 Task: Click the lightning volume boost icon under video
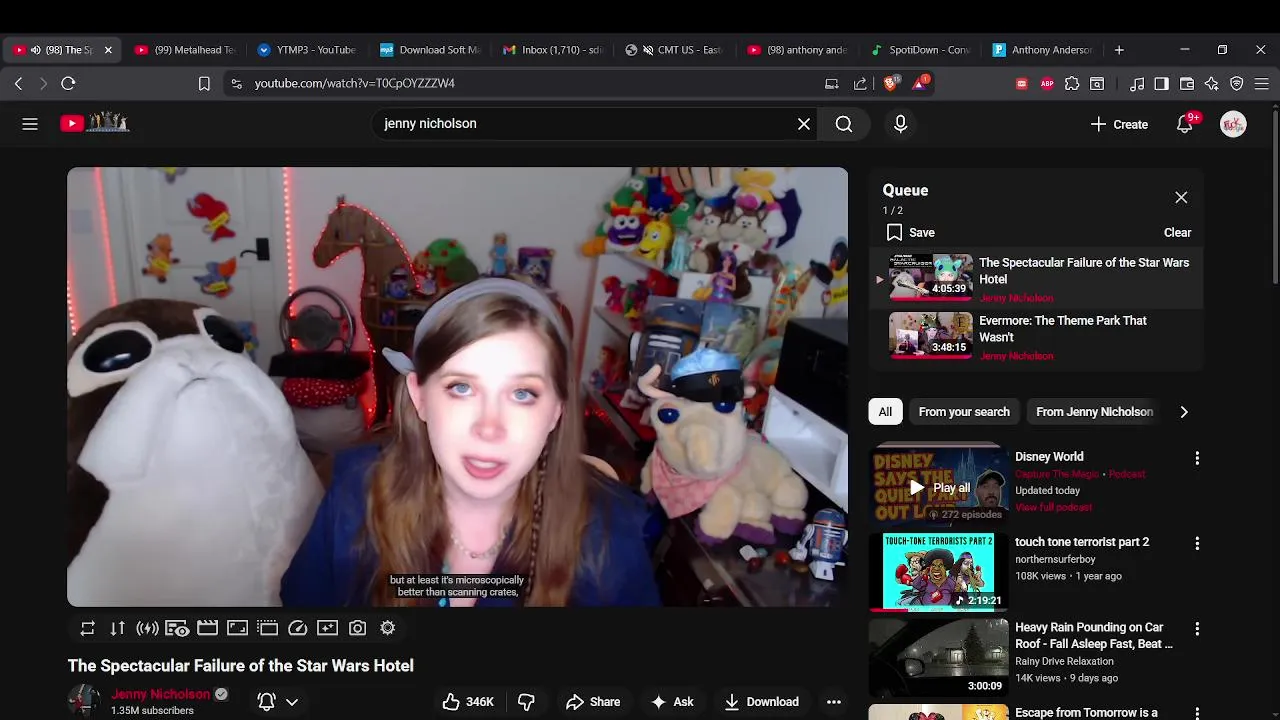click(x=147, y=628)
